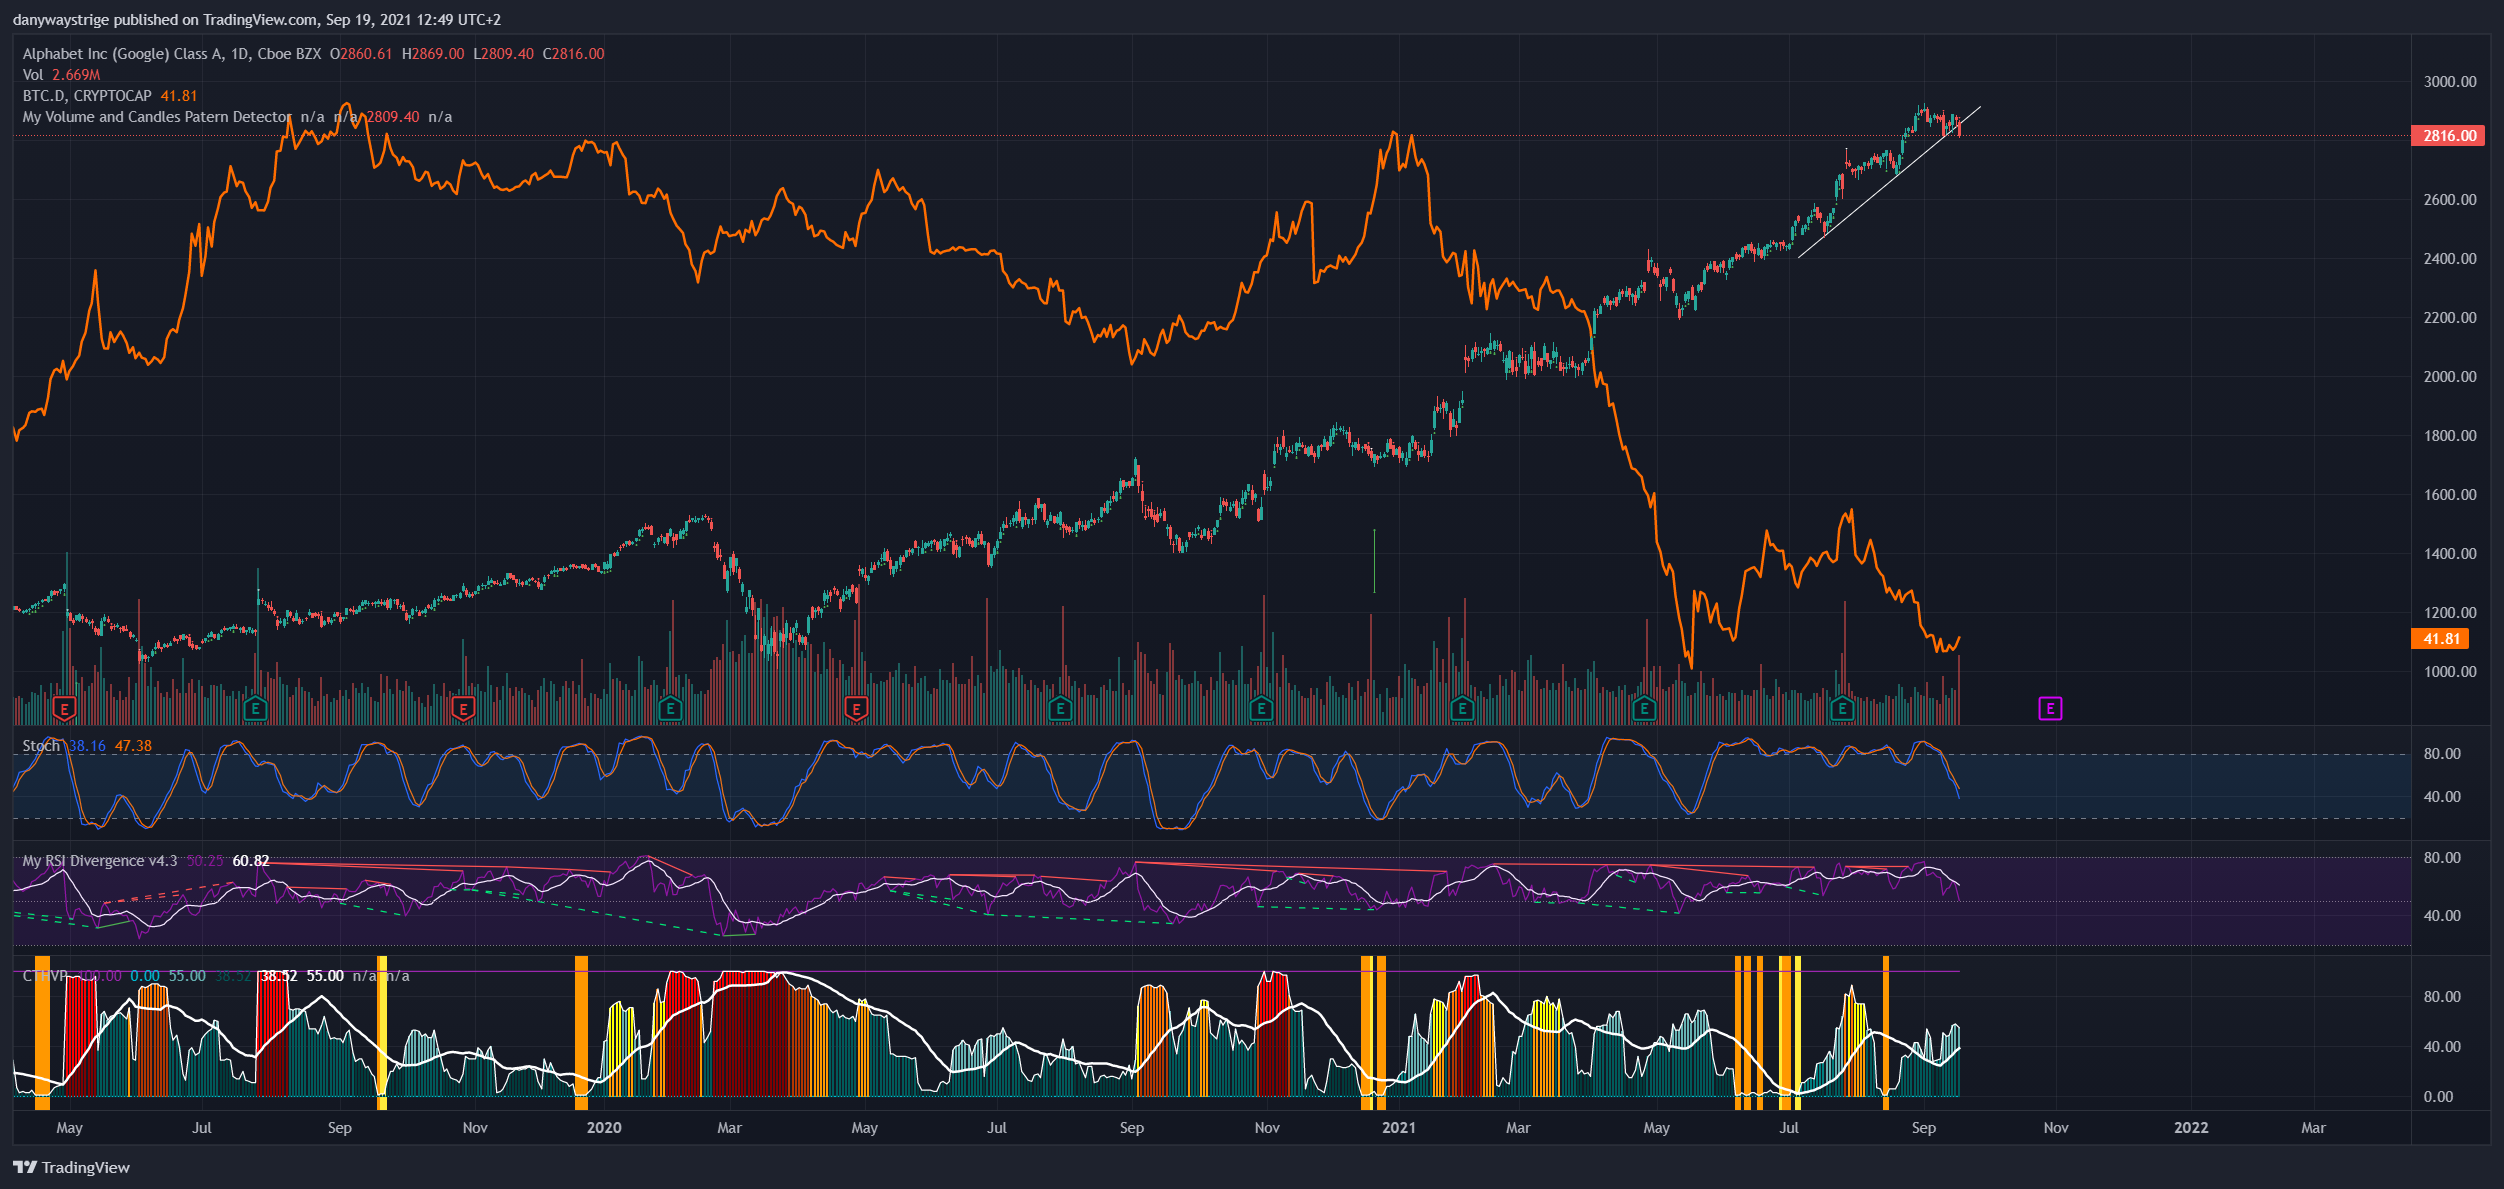The height and width of the screenshot is (1189, 2504).
Task: Open the red earnings marker before May 2020
Action: pyautogui.click(x=855, y=709)
